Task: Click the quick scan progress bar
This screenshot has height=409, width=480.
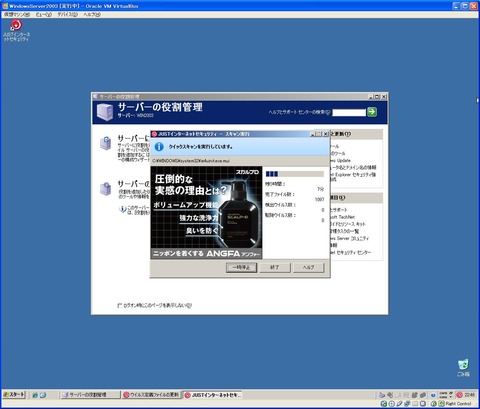Action: pos(294,174)
